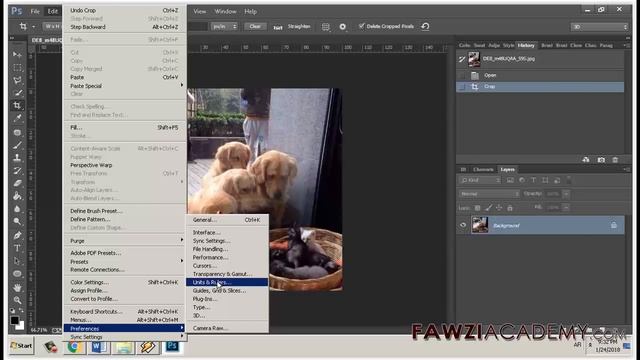The width and height of the screenshot is (640, 360).
Task: Switch to the Channels tab
Action: (x=483, y=169)
